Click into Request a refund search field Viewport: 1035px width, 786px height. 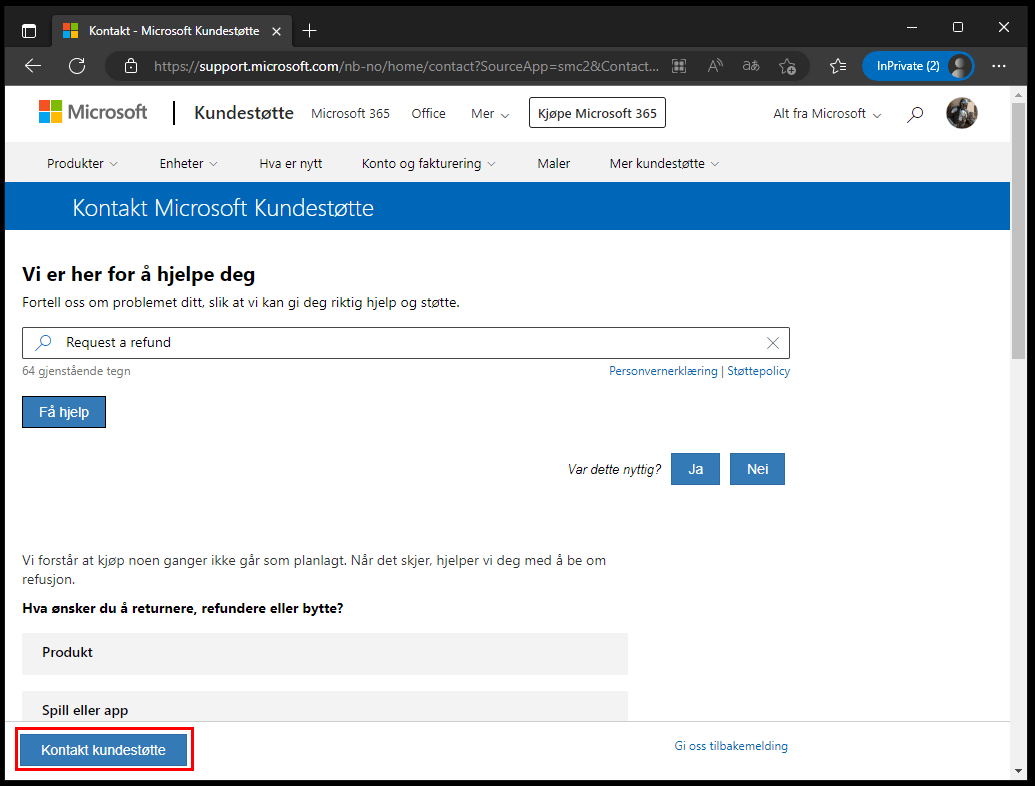coord(406,343)
